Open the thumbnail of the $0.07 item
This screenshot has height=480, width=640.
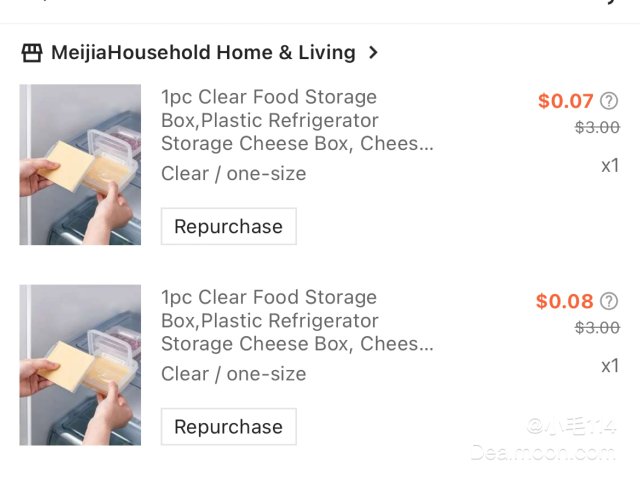tap(80, 165)
